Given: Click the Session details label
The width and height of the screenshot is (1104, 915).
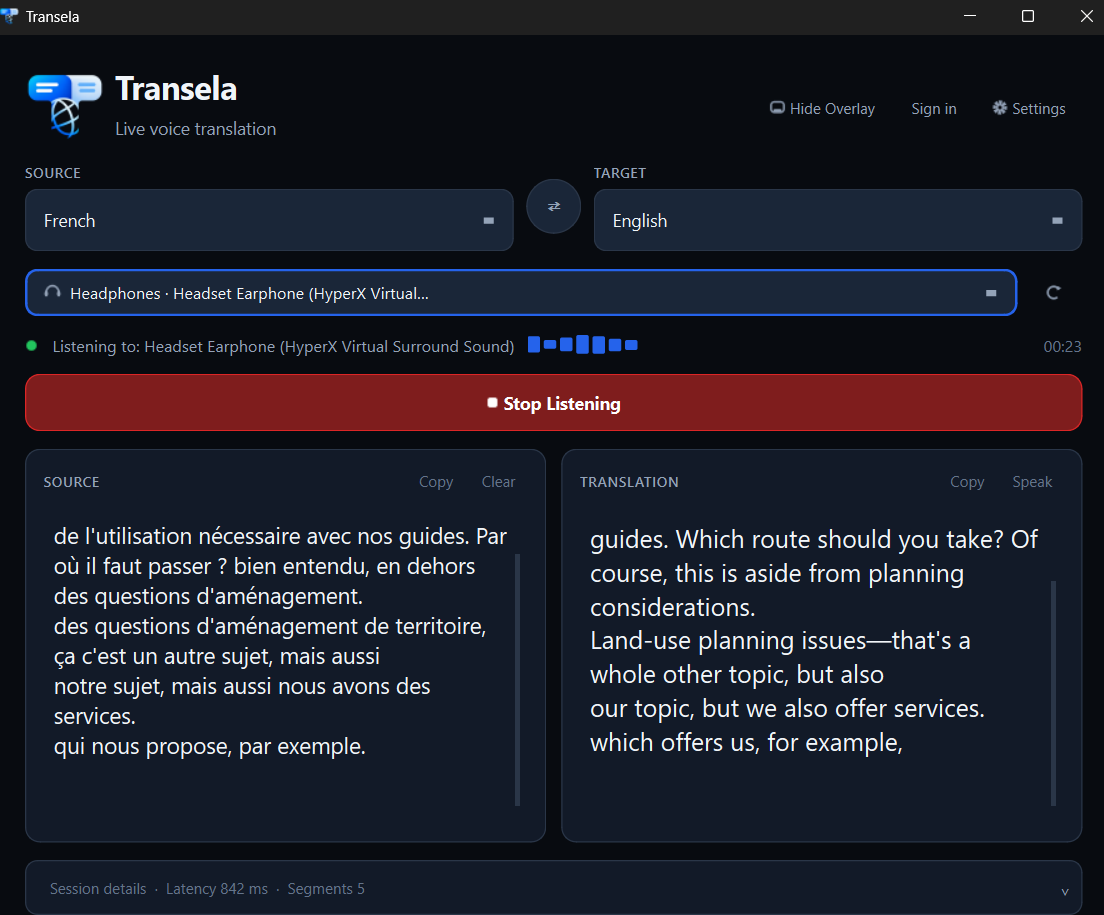Looking at the screenshot, I should pyautogui.click(x=98, y=889).
